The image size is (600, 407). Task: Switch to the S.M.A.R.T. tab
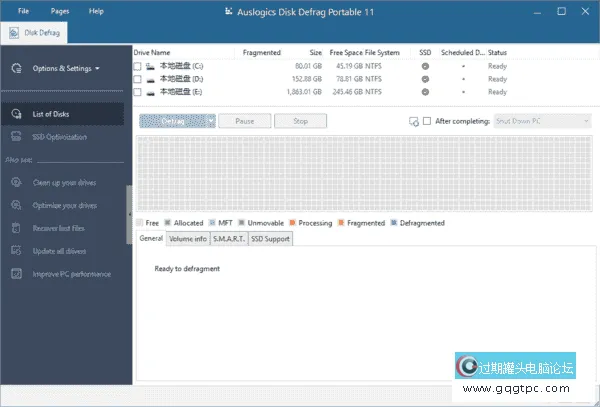tap(228, 239)
